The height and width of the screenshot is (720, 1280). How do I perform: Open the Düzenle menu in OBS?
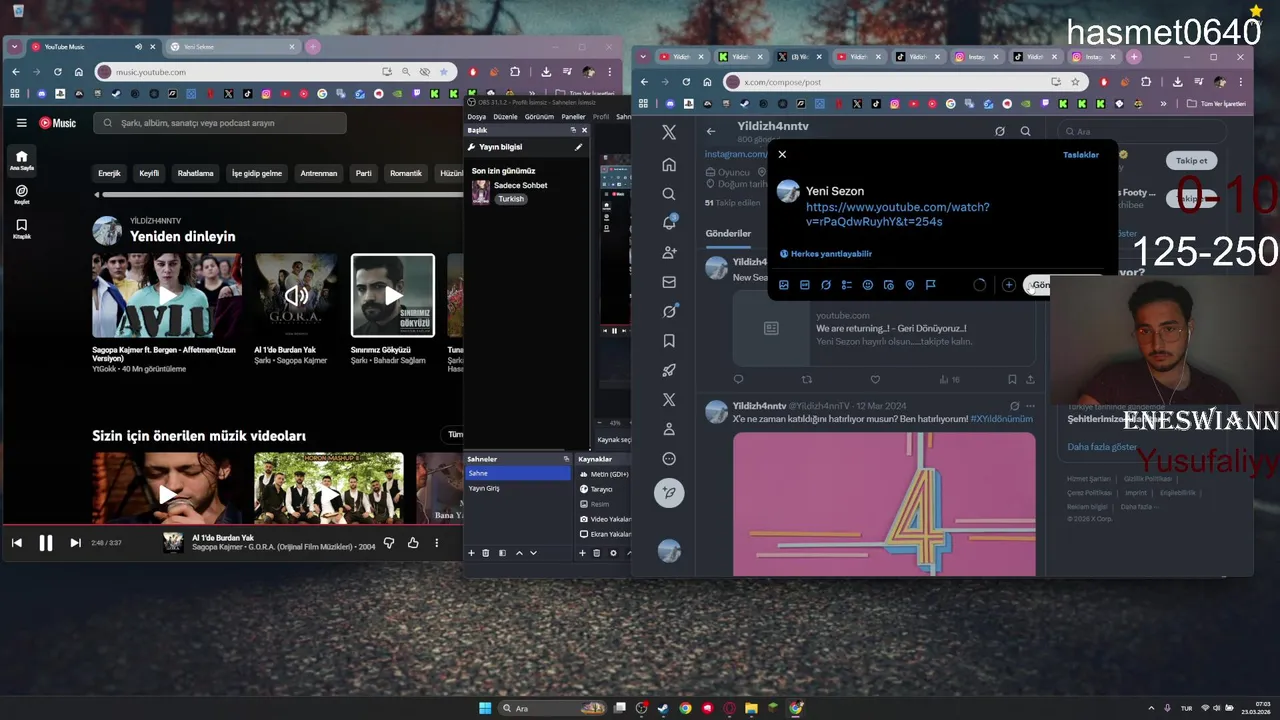[x=505, y=116]
